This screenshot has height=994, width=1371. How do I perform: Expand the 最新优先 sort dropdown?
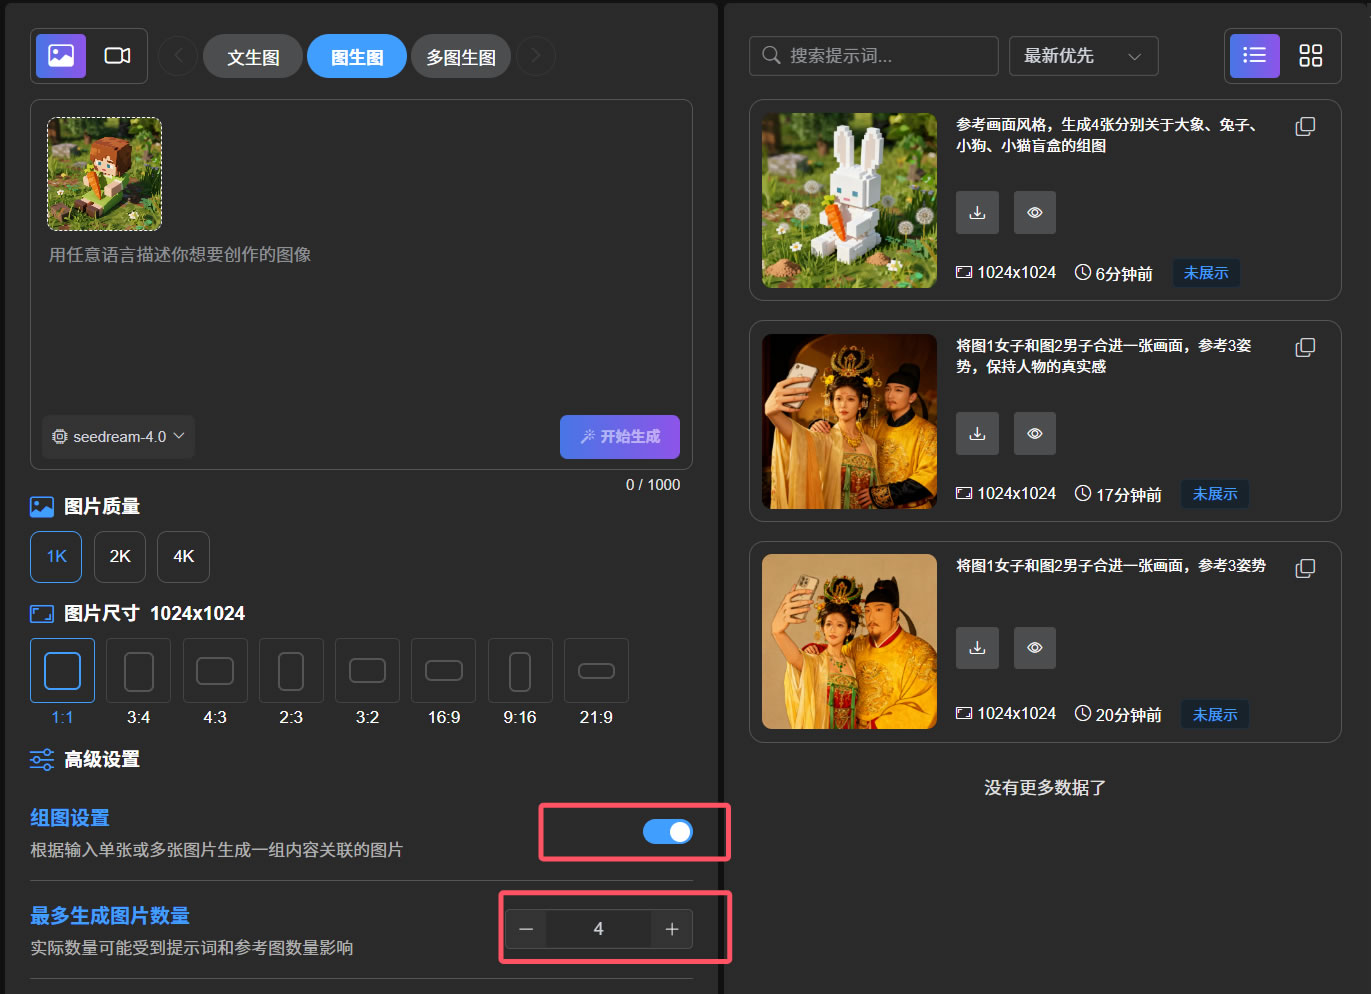(1083, 56)
